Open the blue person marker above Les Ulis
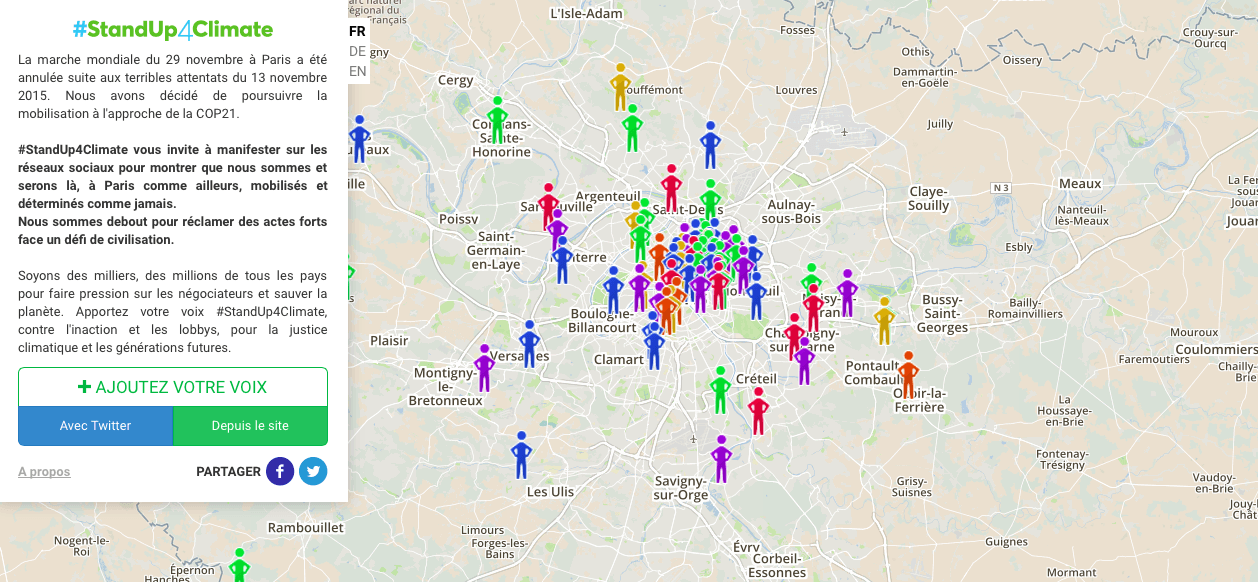Image resolution: width=1258 pixels, height=582 pixels. pos(521,455)
